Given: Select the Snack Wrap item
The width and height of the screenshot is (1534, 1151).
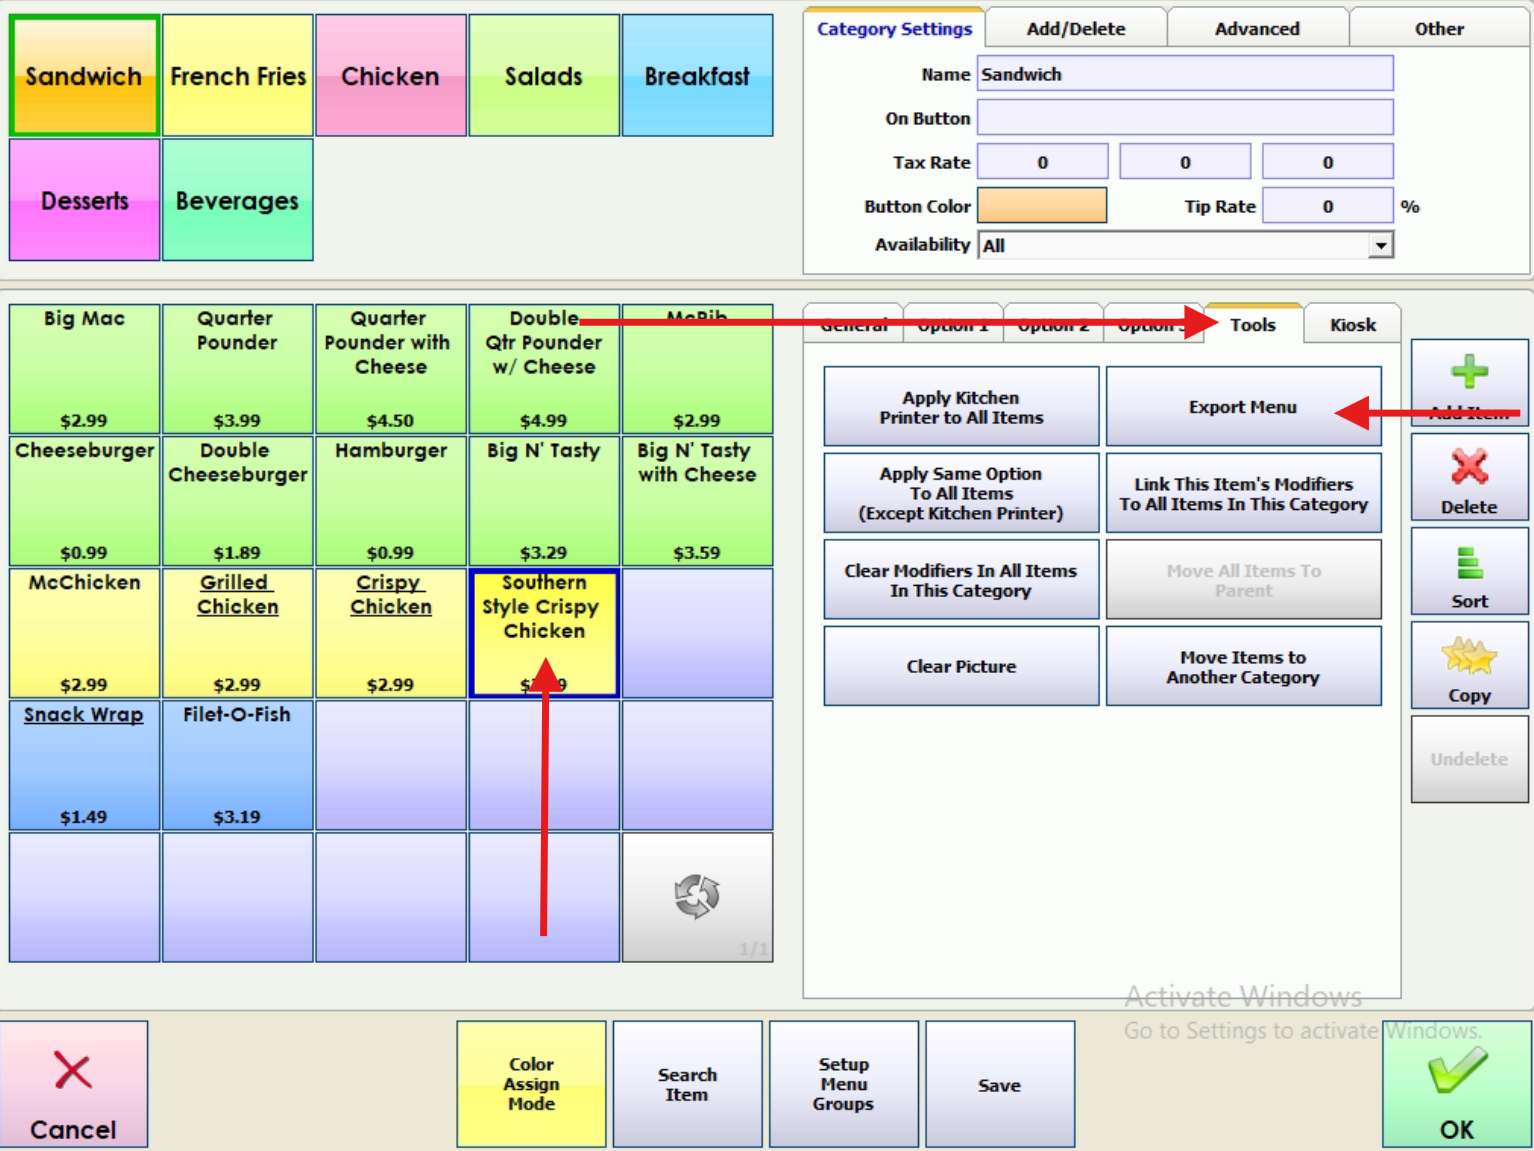Looking at the screenshot, I should click(x=84, y=765).
